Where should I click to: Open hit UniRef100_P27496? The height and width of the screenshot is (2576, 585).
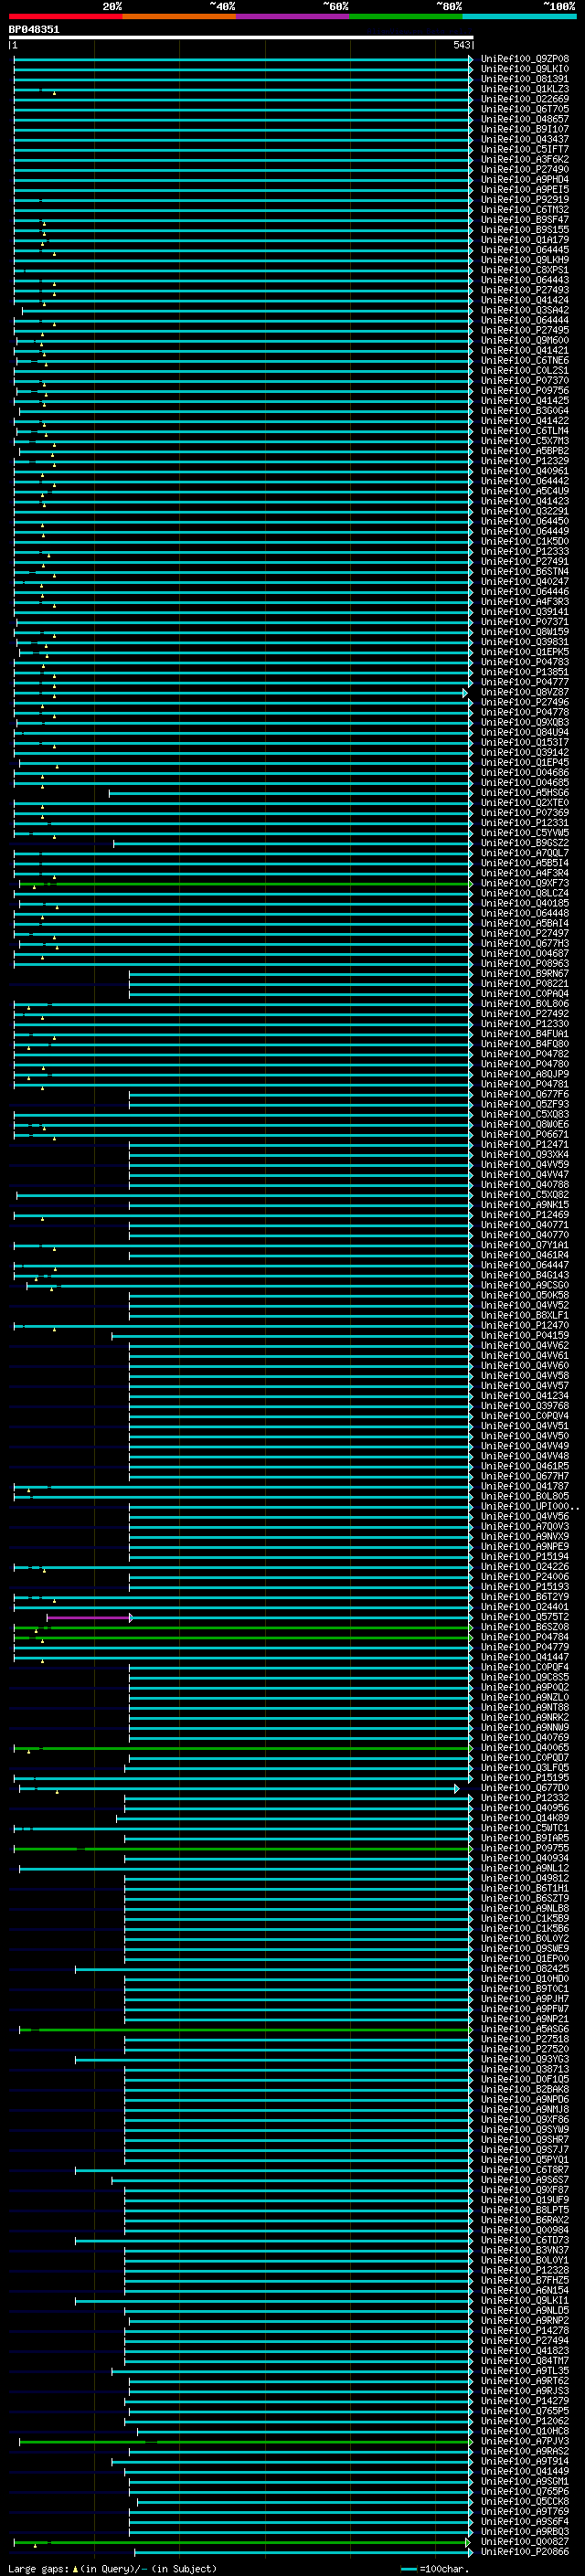tap(524, 702)
